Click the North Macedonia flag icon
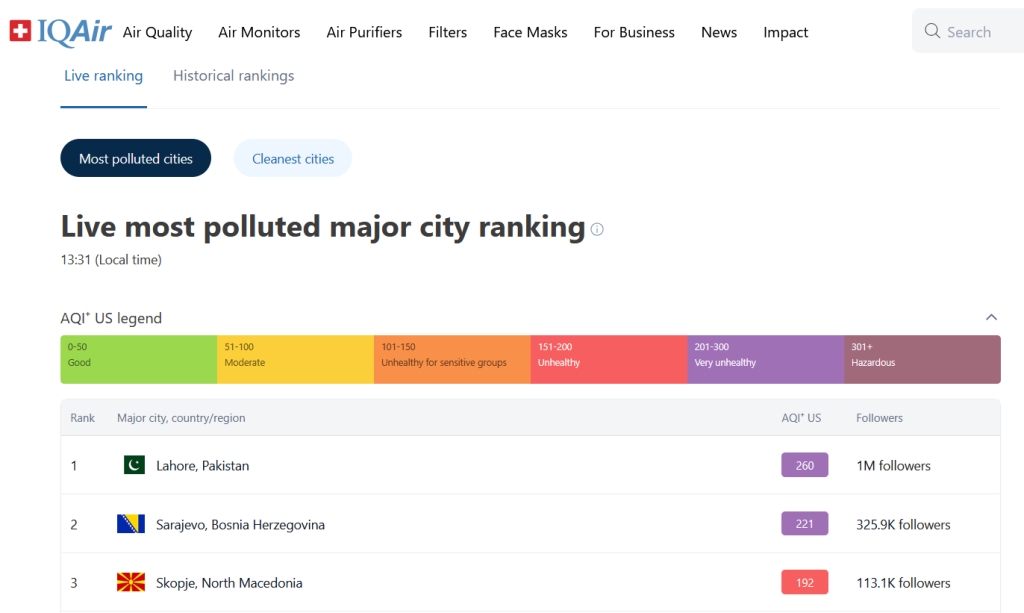The width and height of the screenshot is (1024, 613). pyautogui.click(x=131, y=582)
